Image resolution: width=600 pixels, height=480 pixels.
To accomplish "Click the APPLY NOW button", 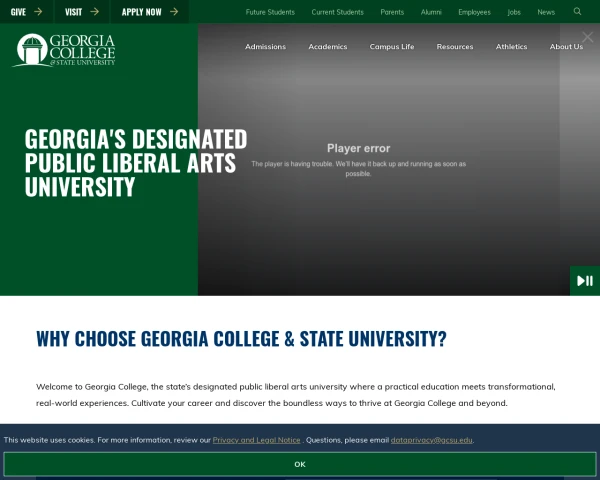I will click(150, 12).
